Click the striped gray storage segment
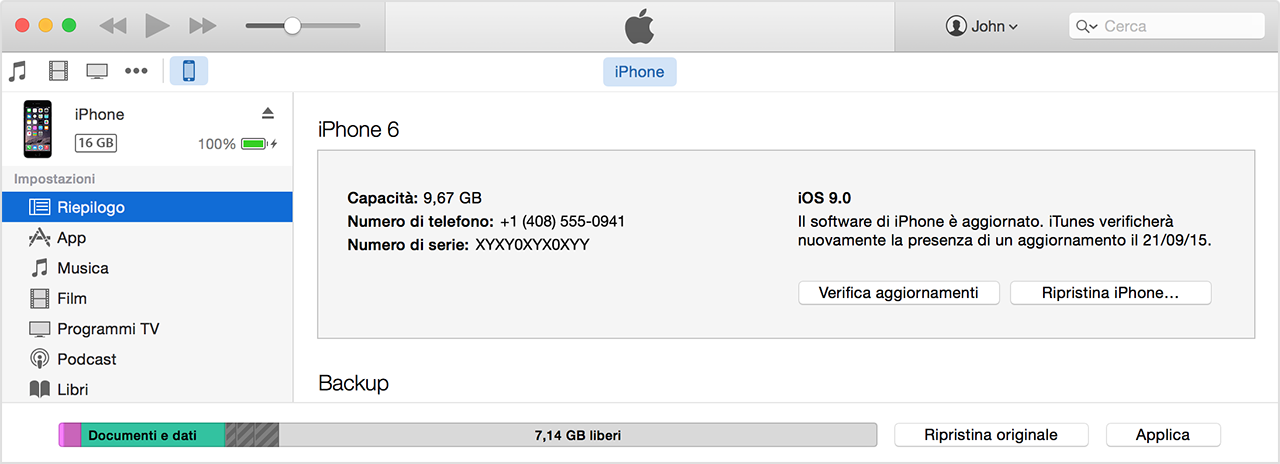The height and width of the screenshot is (464, 1280). click(252, 435)
